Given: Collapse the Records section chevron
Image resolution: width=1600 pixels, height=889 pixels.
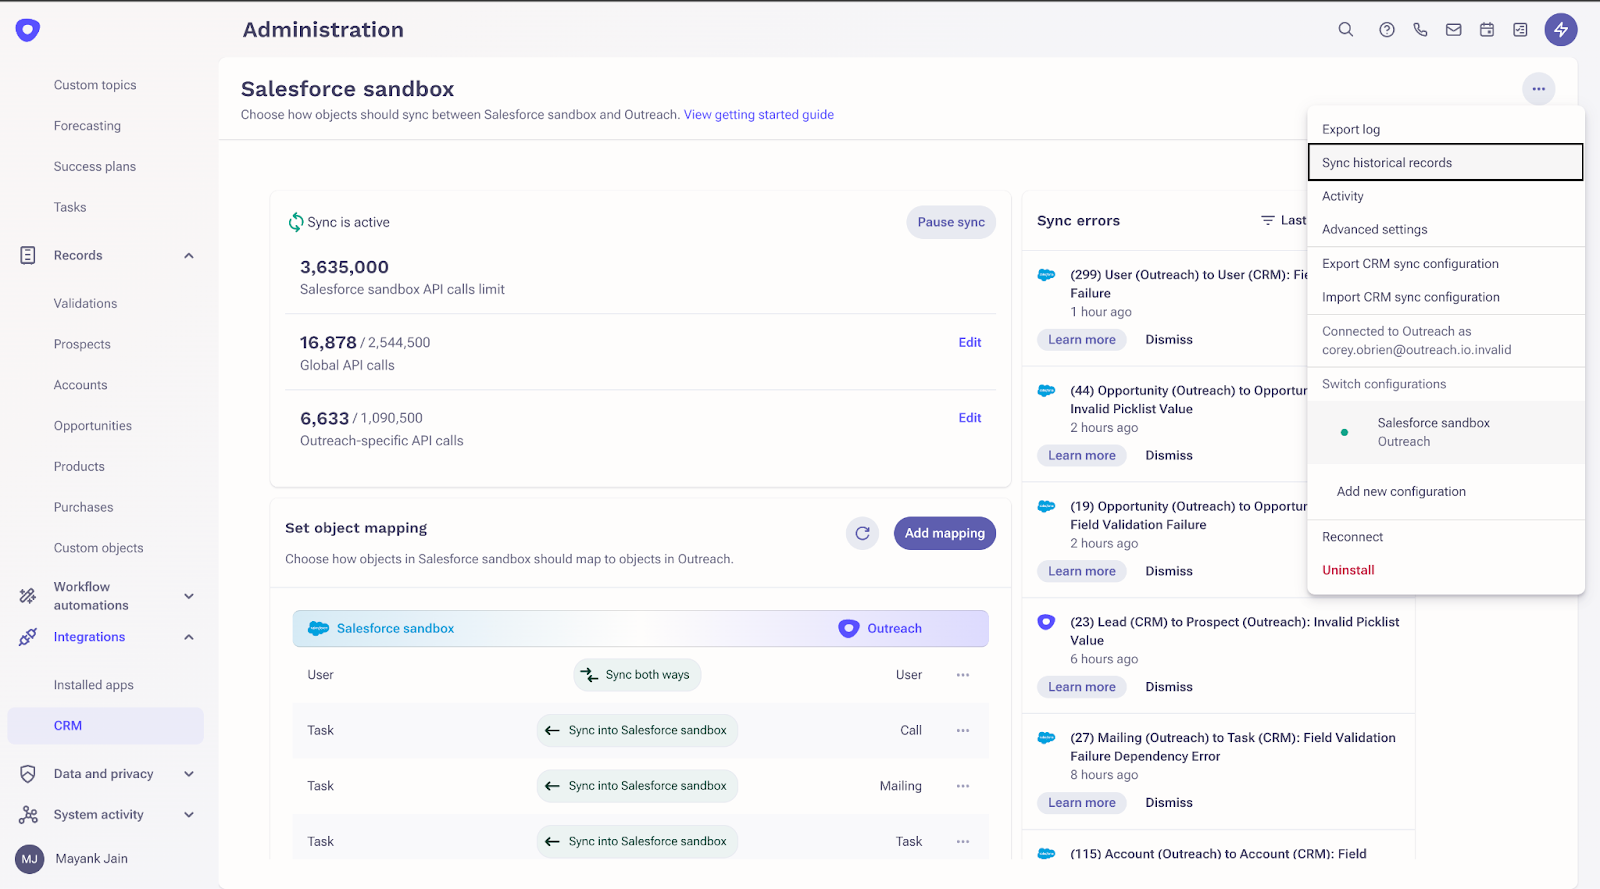Looking at the screenshot, I should [x=189, y=256].
